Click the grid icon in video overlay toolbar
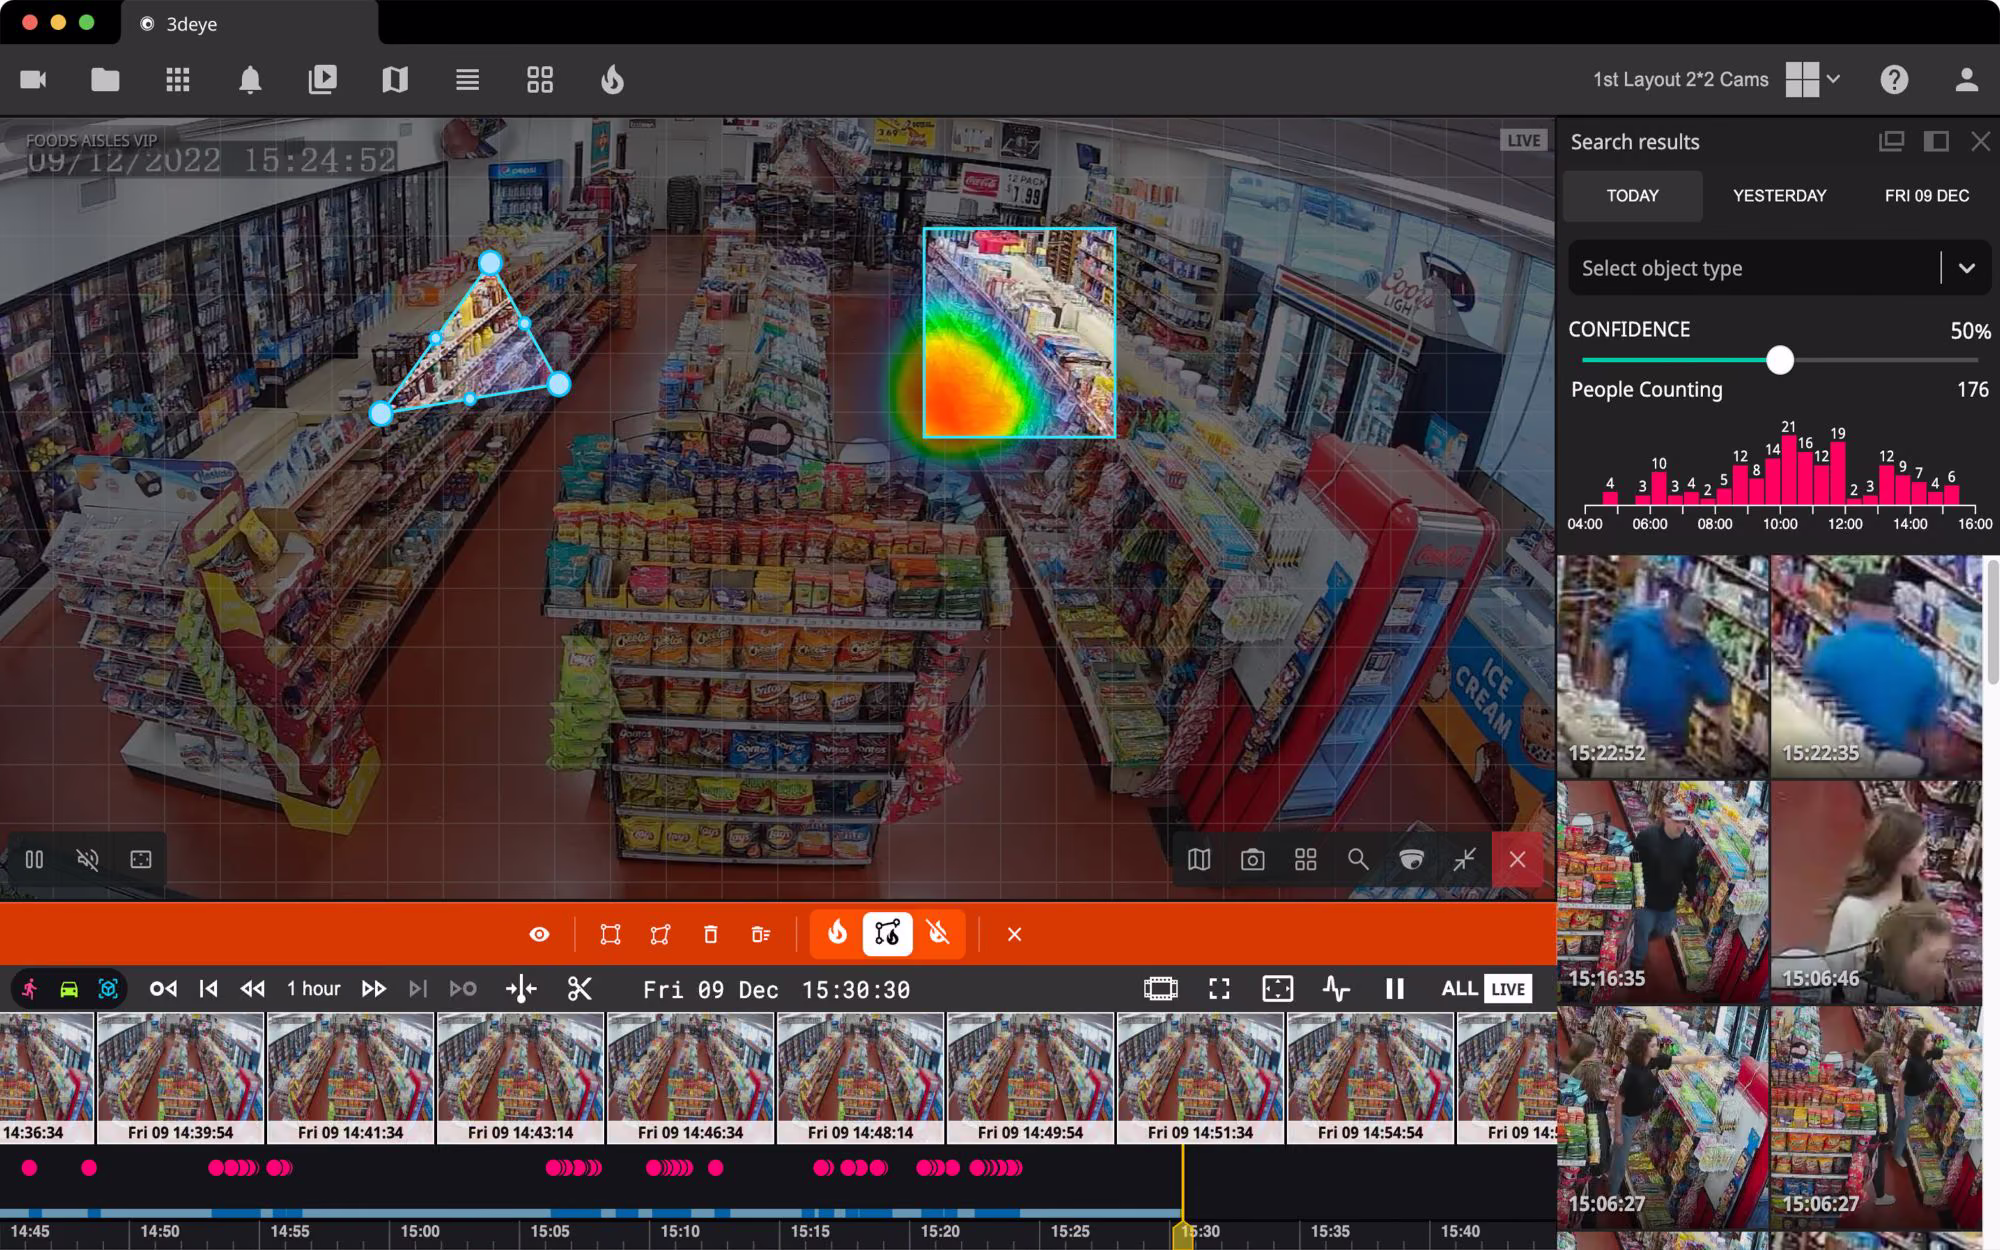 click(x=1305, y=859)
